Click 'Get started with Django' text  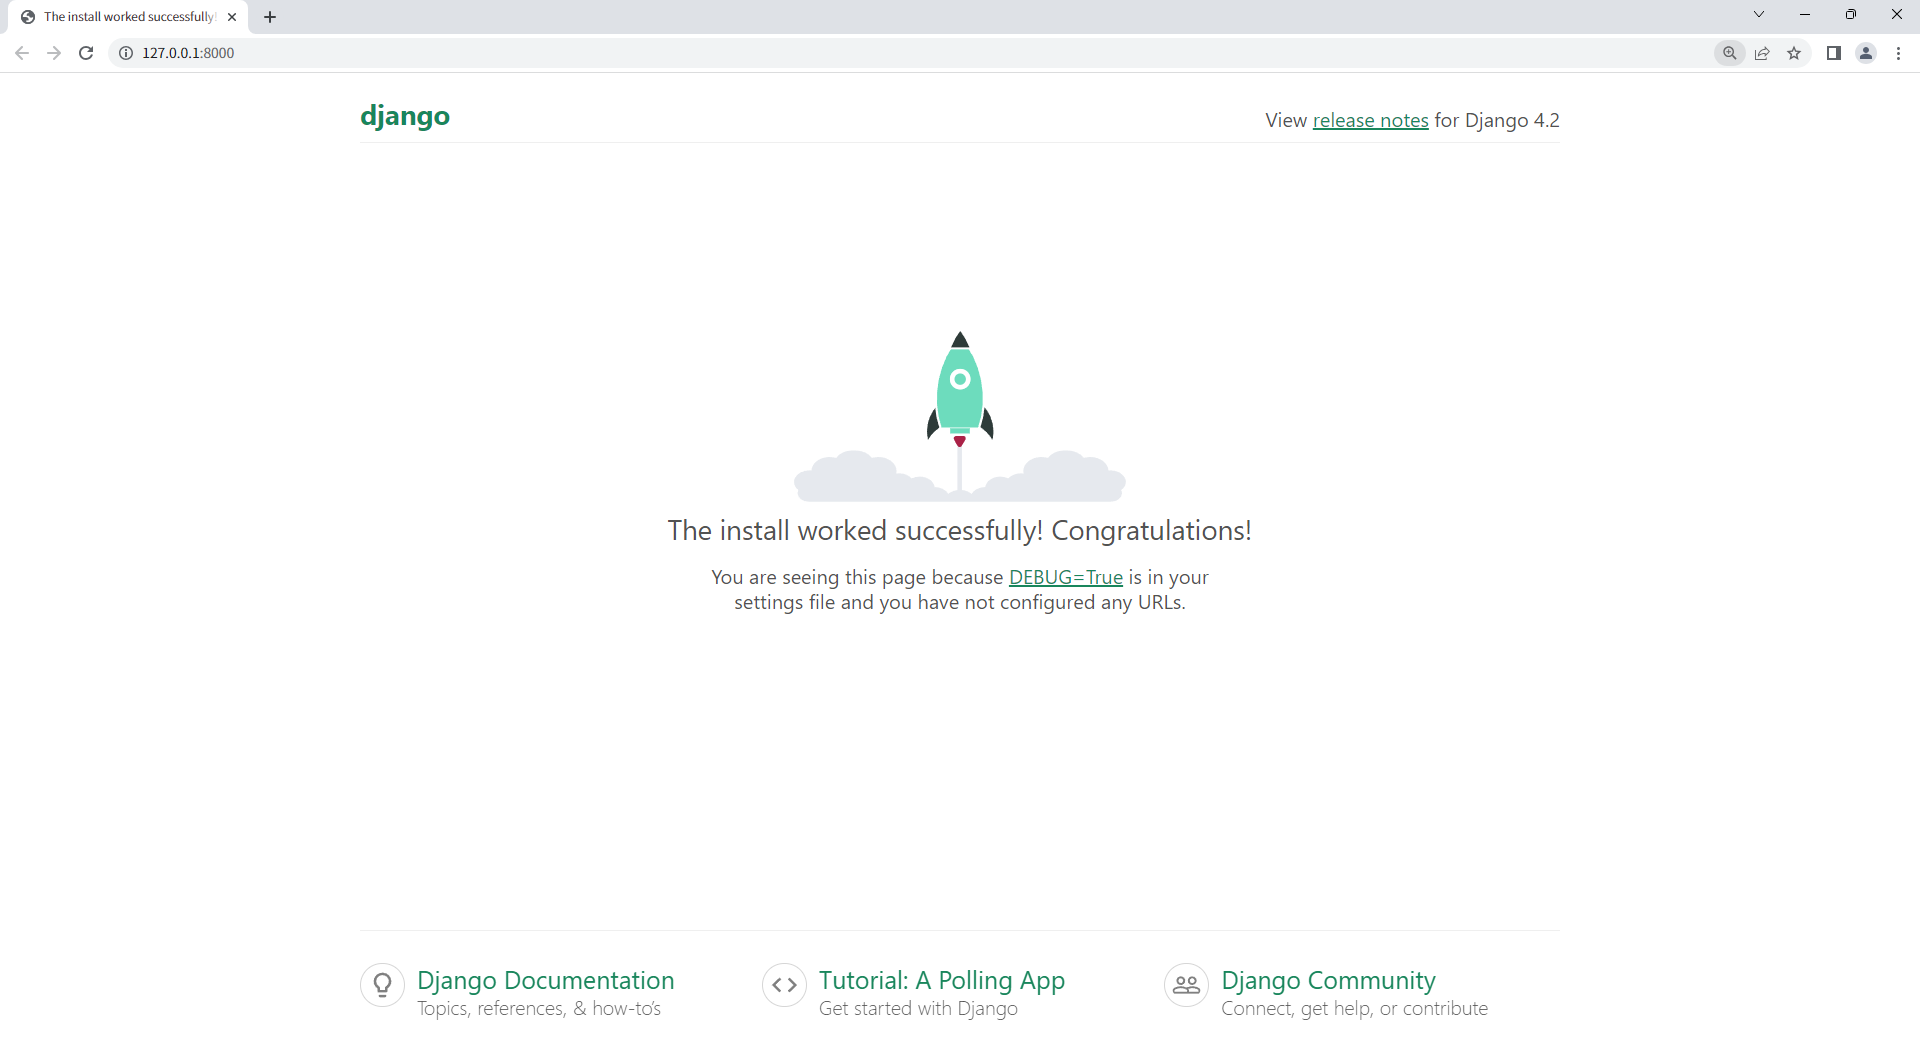tap(918, 1009)
